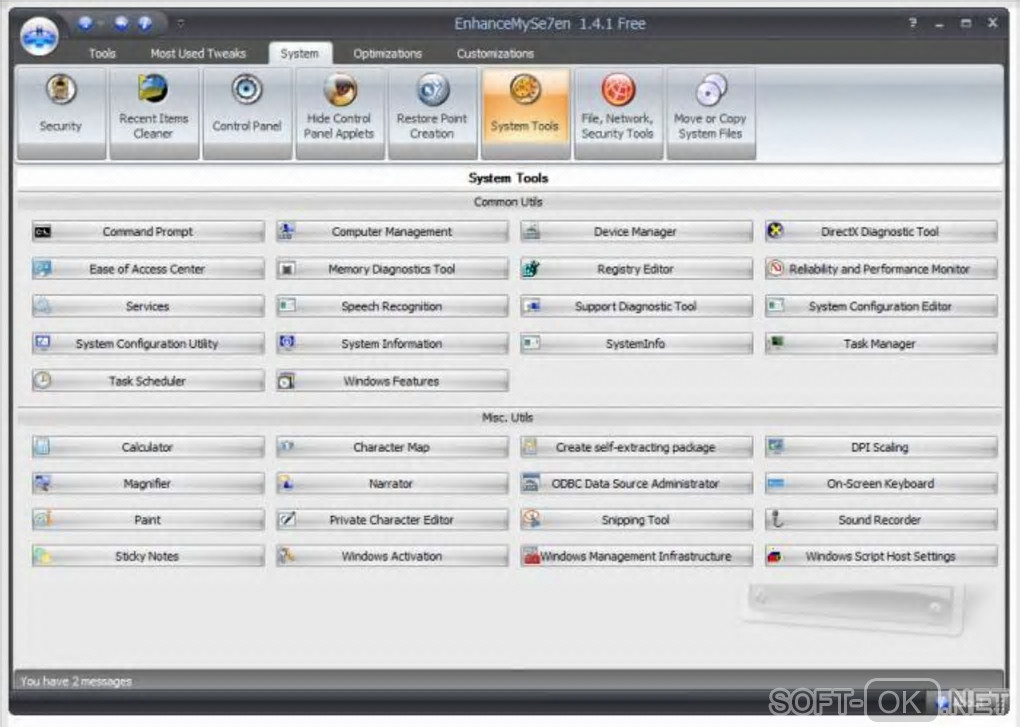Run DirectX Diagnostic Tool

(x=880, y=231)
